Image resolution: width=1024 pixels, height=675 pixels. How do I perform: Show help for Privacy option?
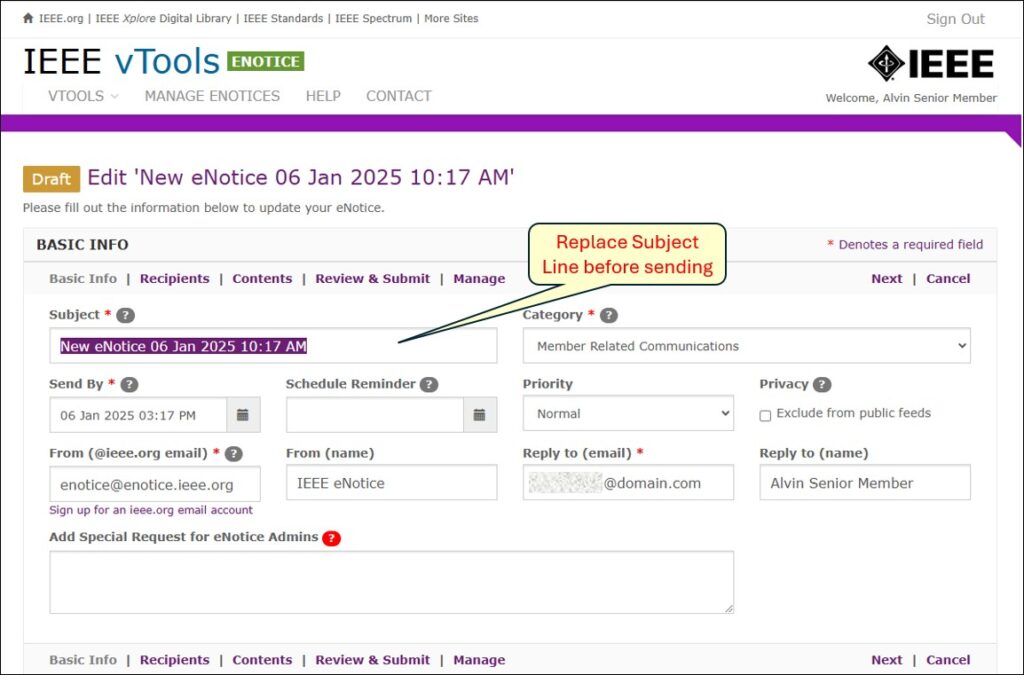[x=822, y=385]
